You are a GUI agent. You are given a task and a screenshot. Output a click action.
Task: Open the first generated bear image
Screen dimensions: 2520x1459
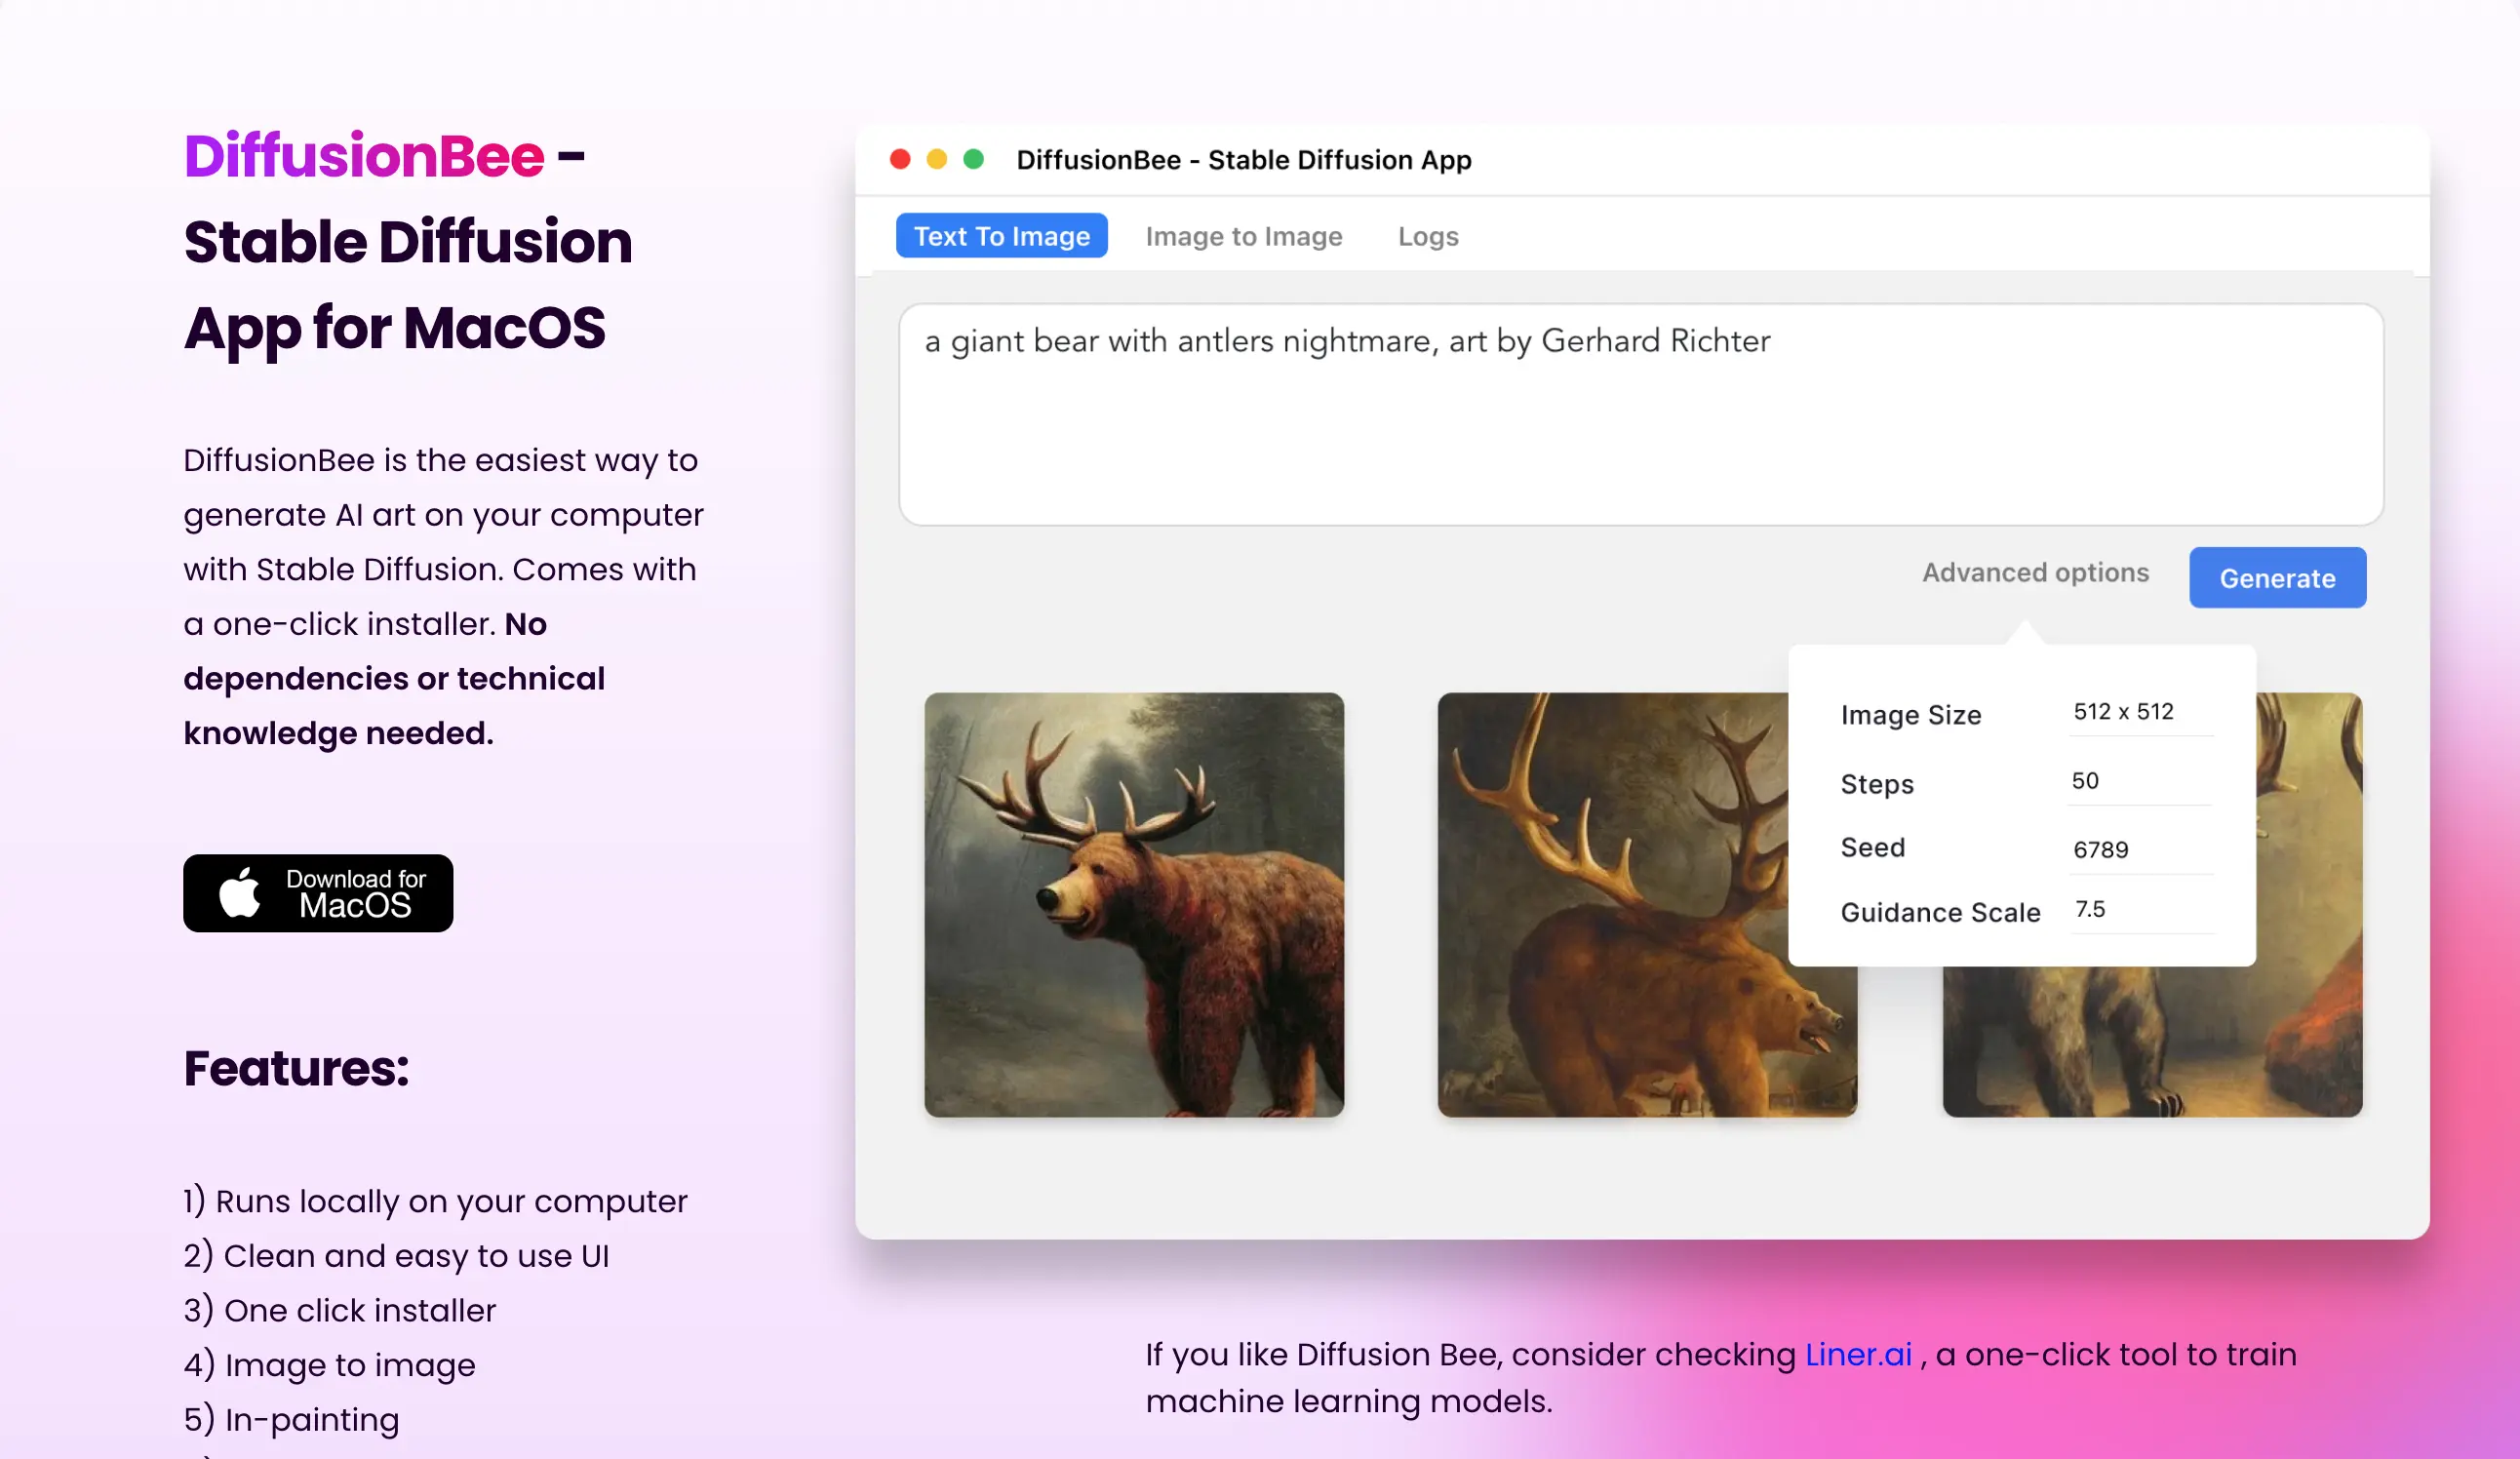coord(1133,904)
